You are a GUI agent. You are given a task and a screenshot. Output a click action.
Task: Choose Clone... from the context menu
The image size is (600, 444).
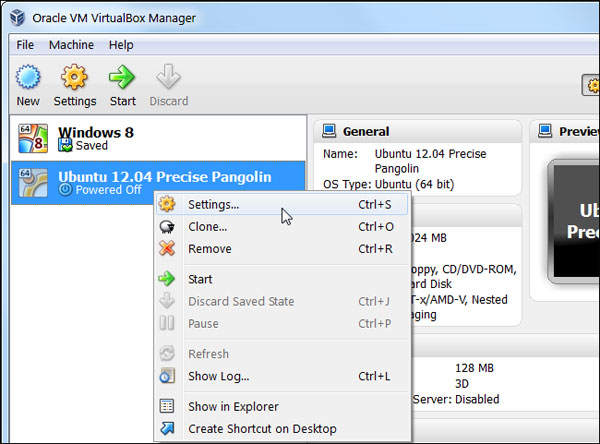click(208, 227)
